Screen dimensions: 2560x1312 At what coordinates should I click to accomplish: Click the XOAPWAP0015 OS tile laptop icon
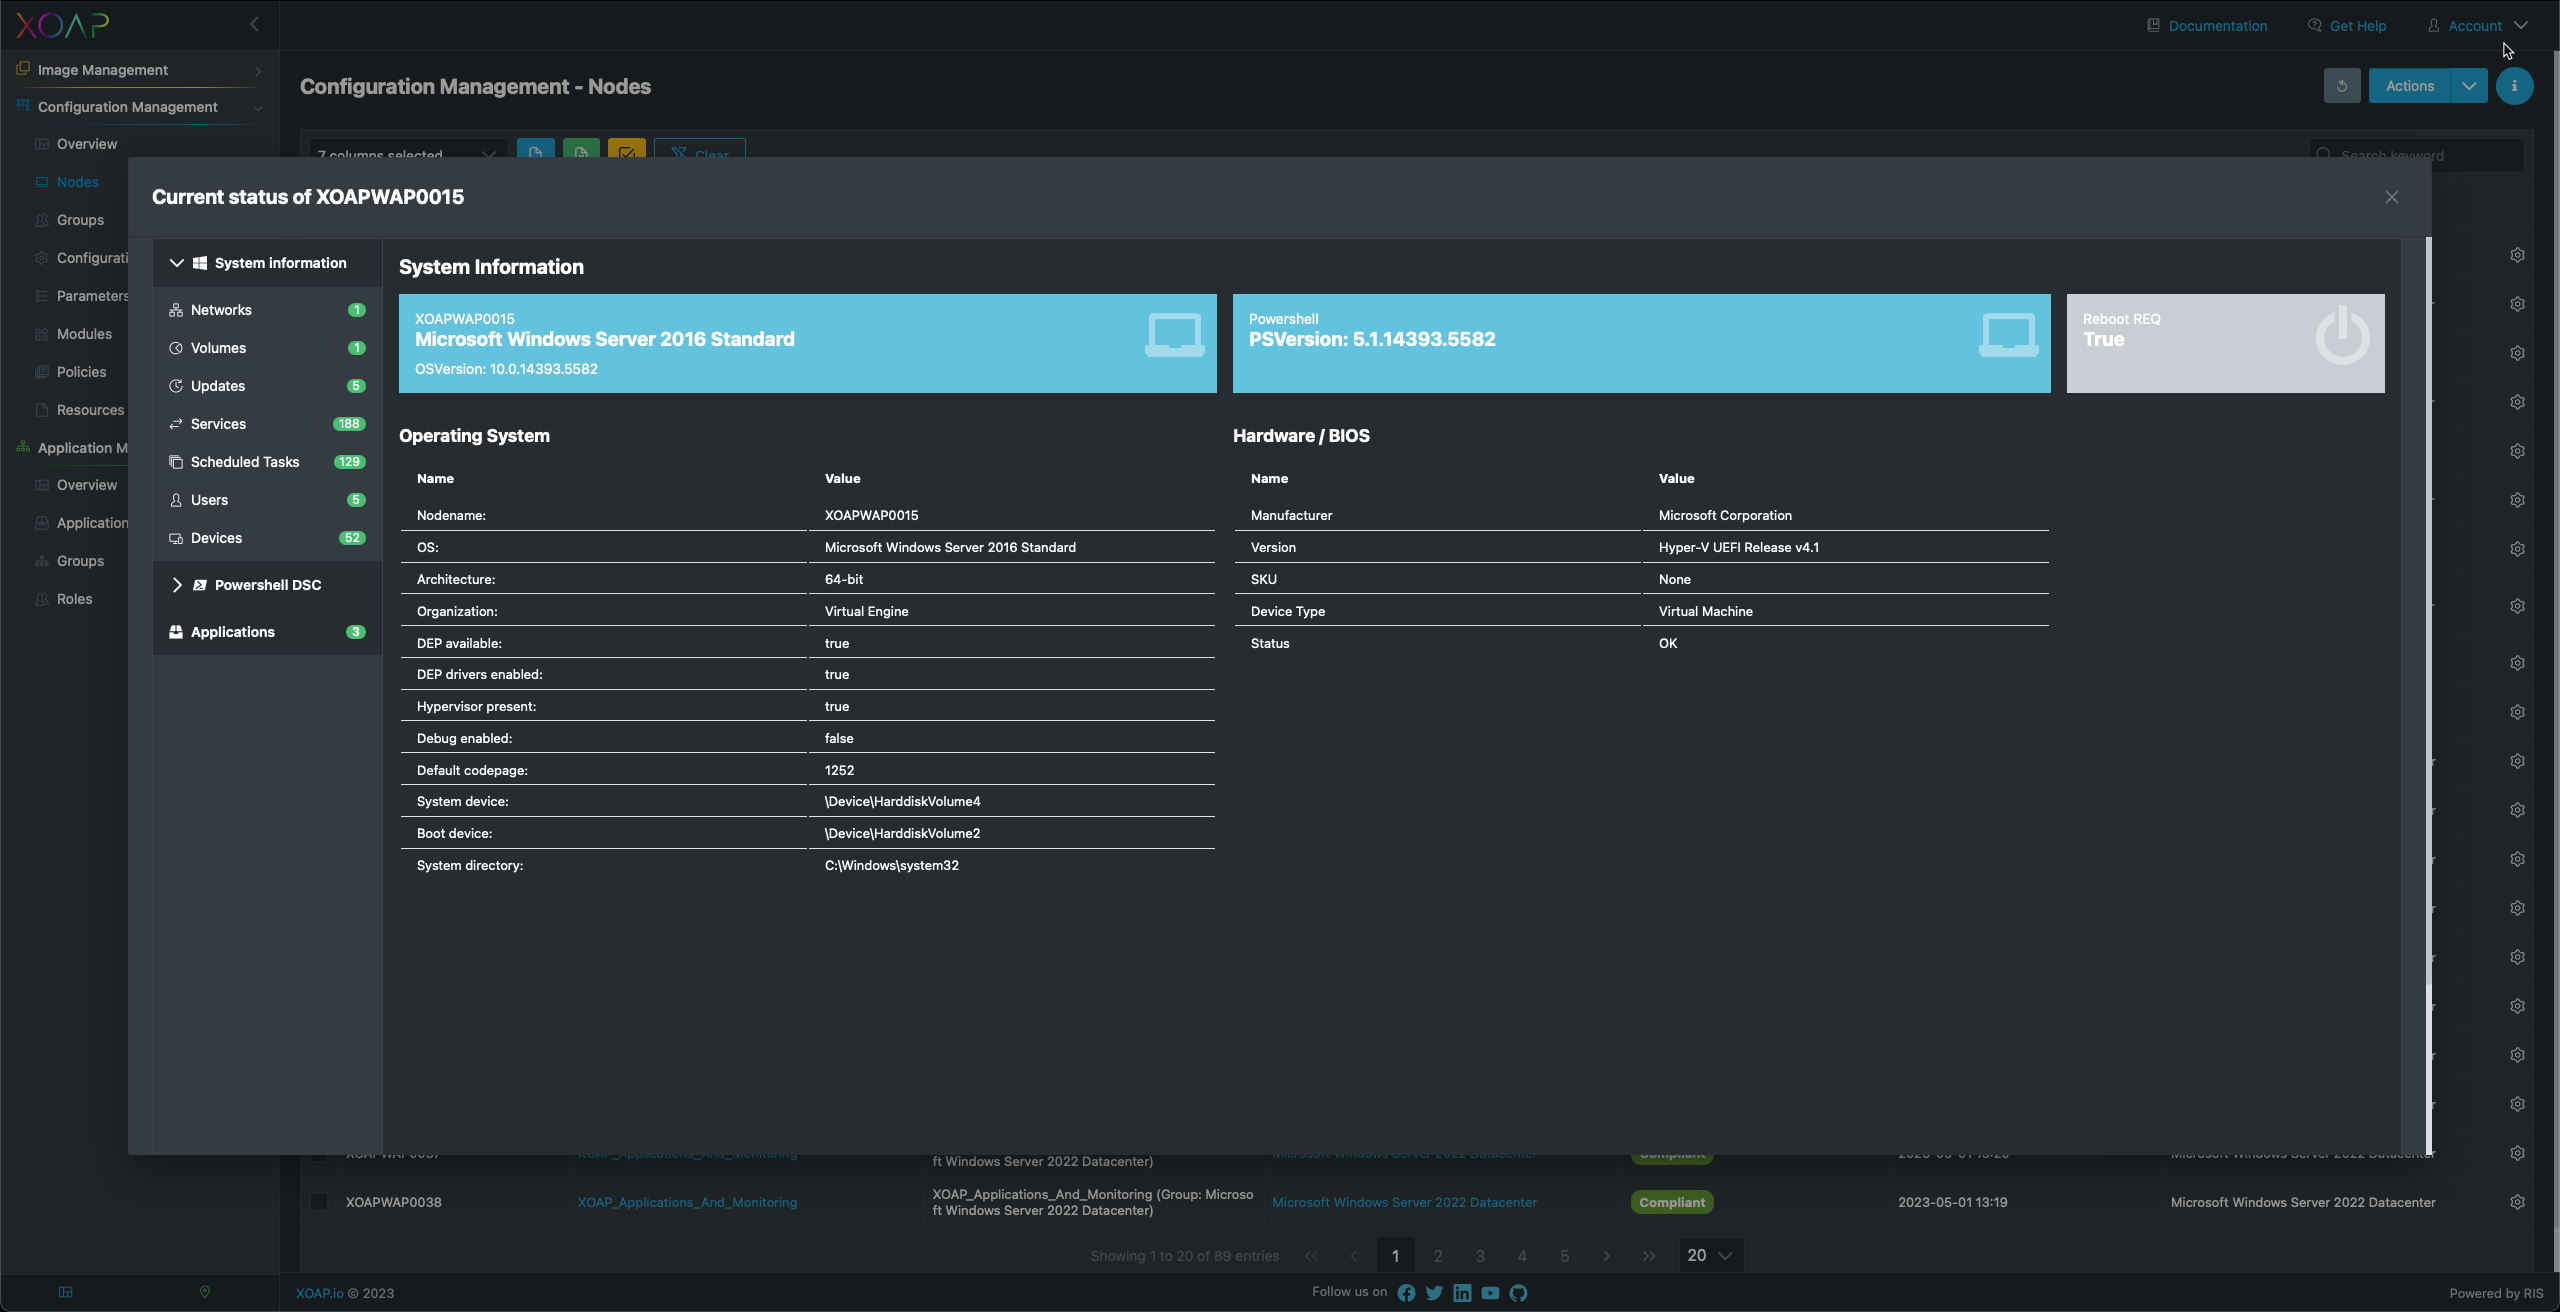1175,334
